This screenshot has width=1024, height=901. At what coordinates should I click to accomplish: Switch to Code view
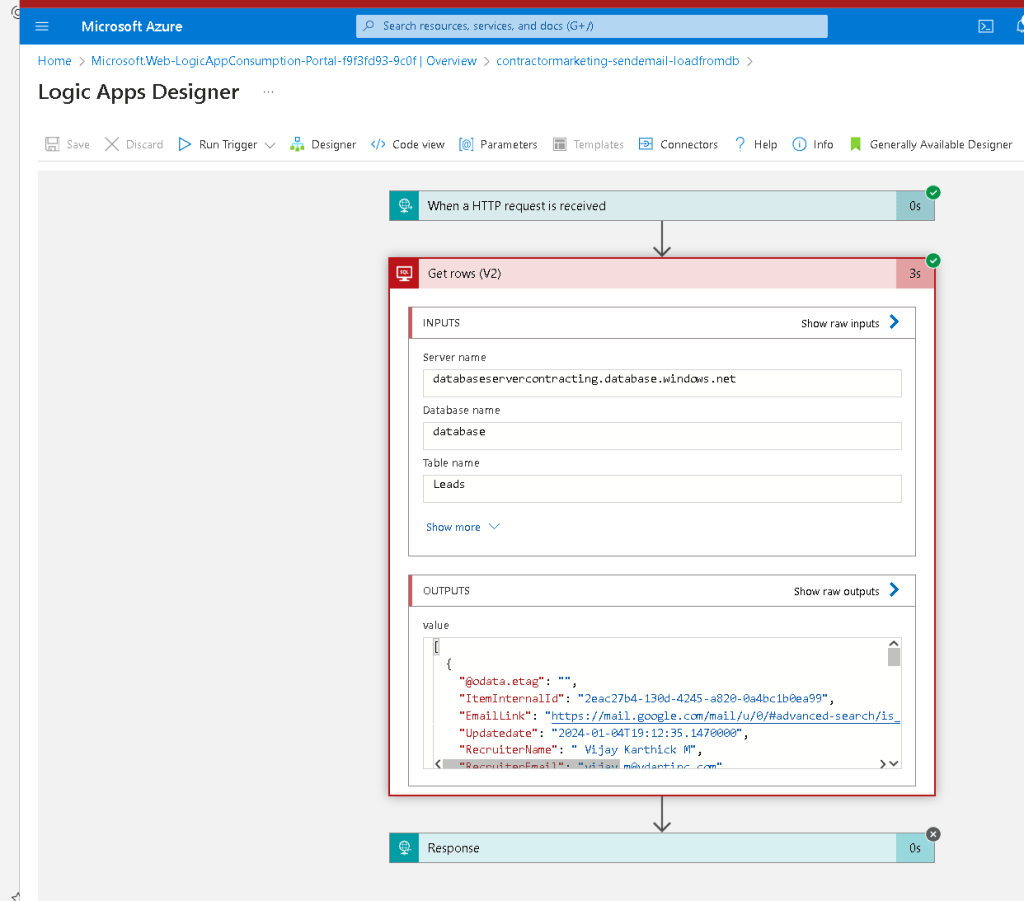(x=408, y=144)
